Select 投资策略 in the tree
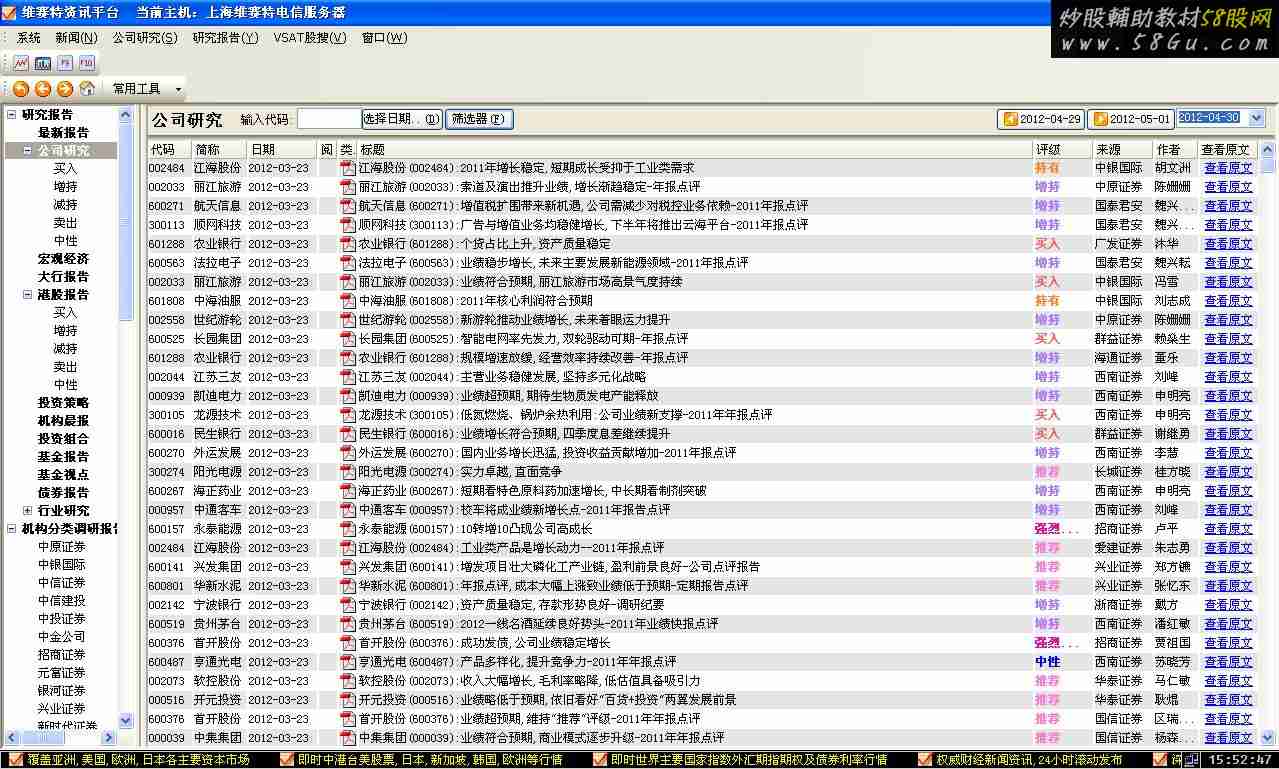 point(63,402)
